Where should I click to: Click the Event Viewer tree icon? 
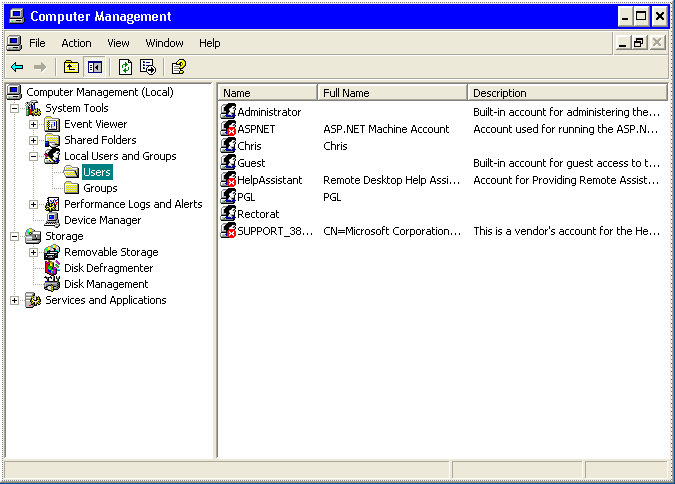pos(52,124)
